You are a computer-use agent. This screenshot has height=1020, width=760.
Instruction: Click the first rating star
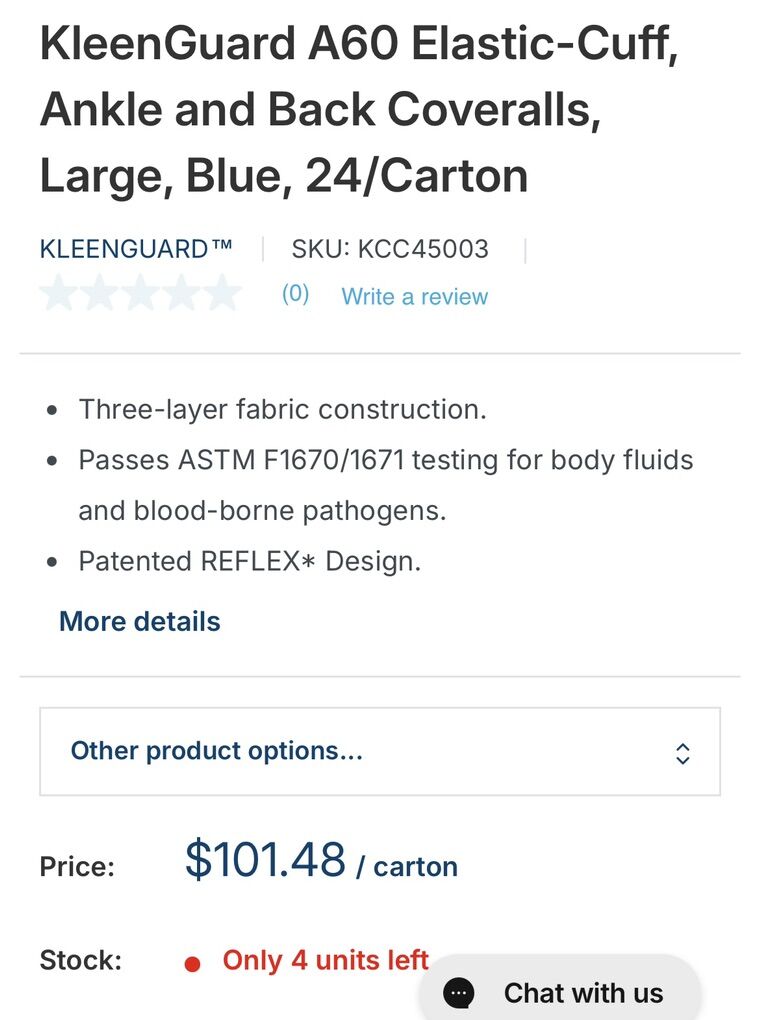point(59,294)
